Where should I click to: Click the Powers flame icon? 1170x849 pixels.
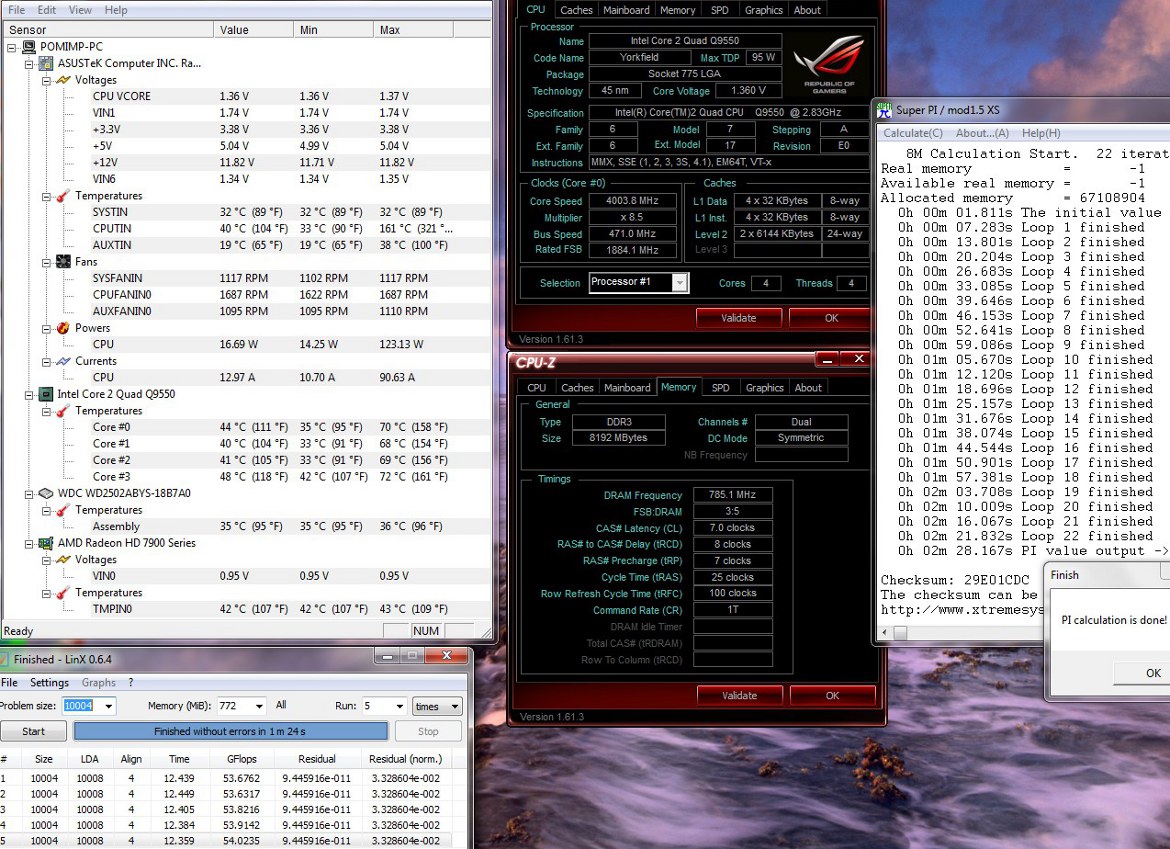(63, 328)
